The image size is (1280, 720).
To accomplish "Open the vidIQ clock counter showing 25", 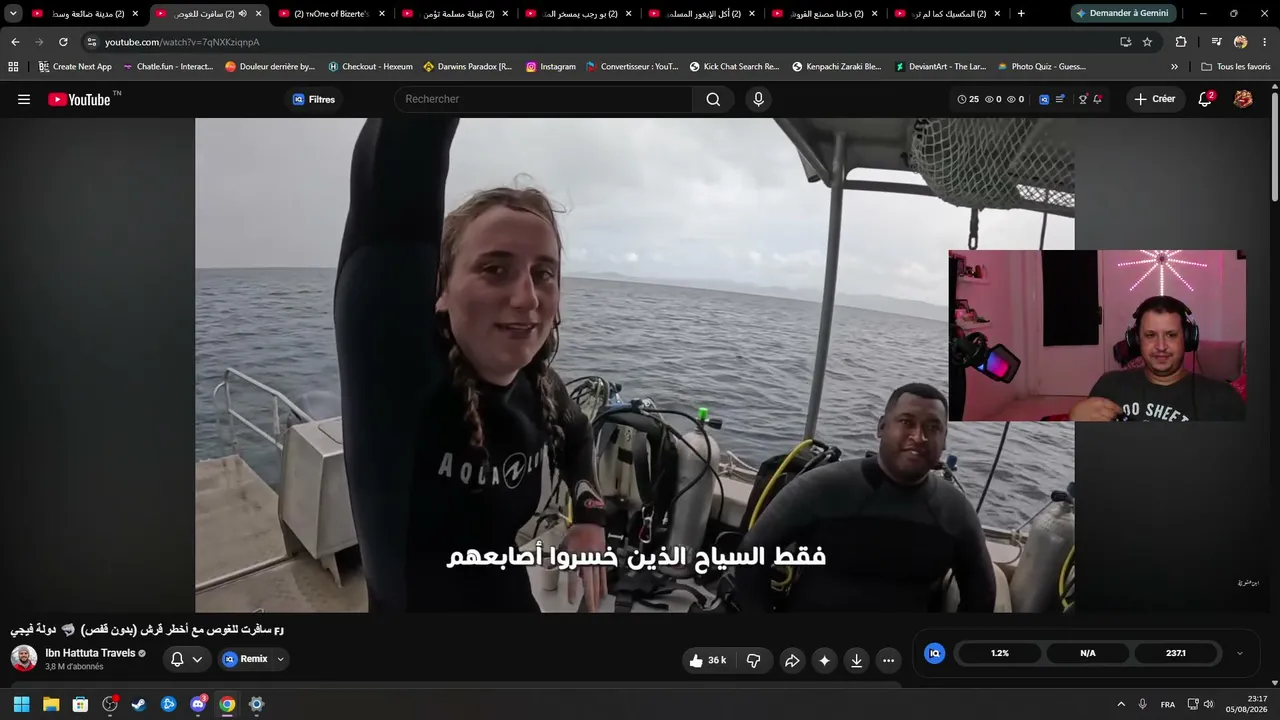I will tap(968, 99).
